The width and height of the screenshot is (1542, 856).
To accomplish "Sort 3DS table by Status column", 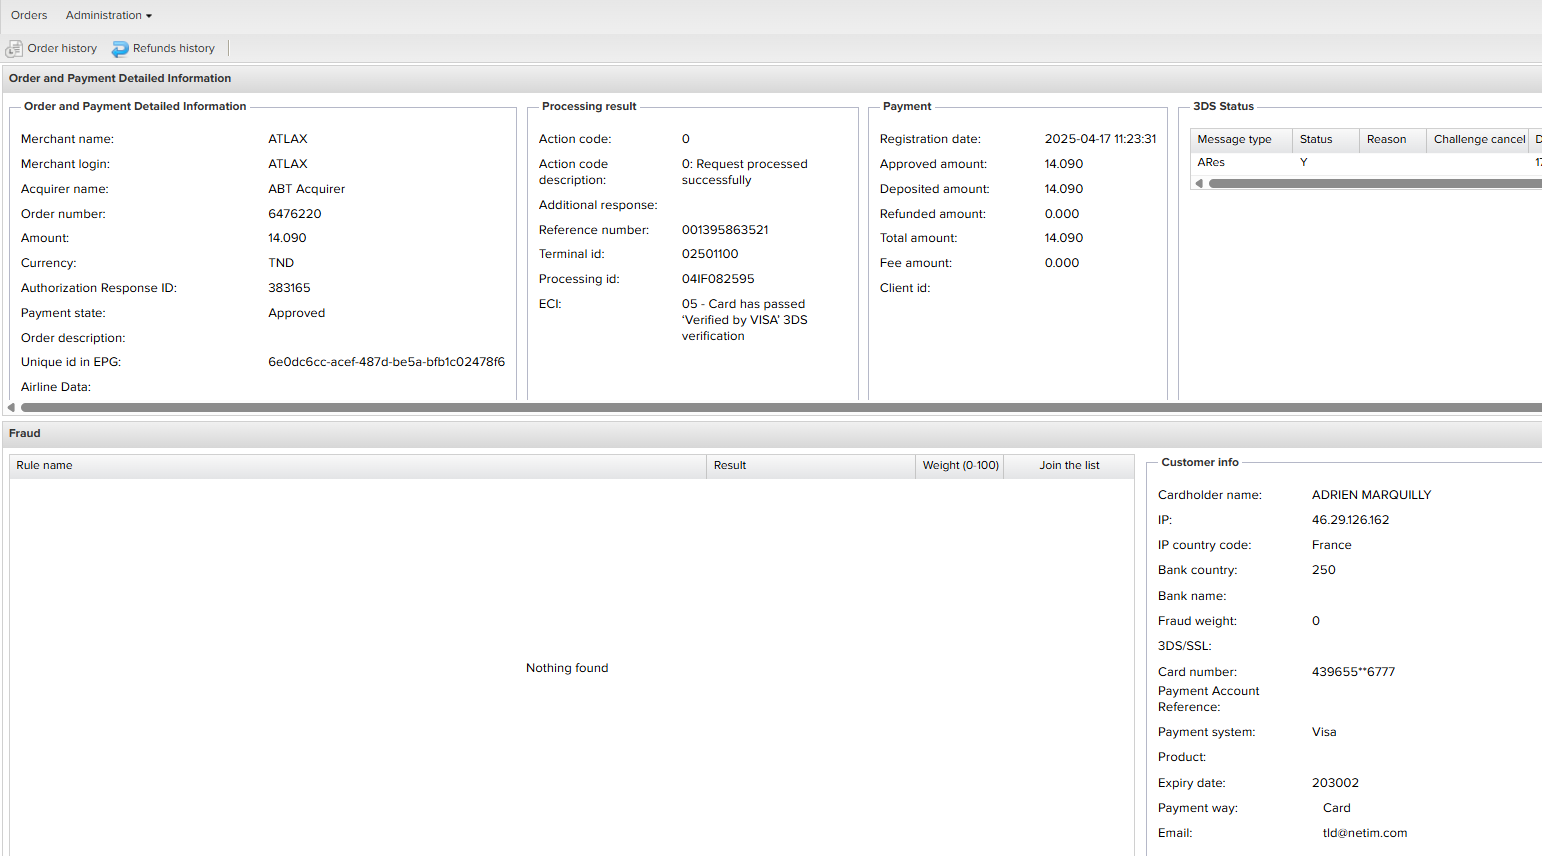I will pos(1316,139).
